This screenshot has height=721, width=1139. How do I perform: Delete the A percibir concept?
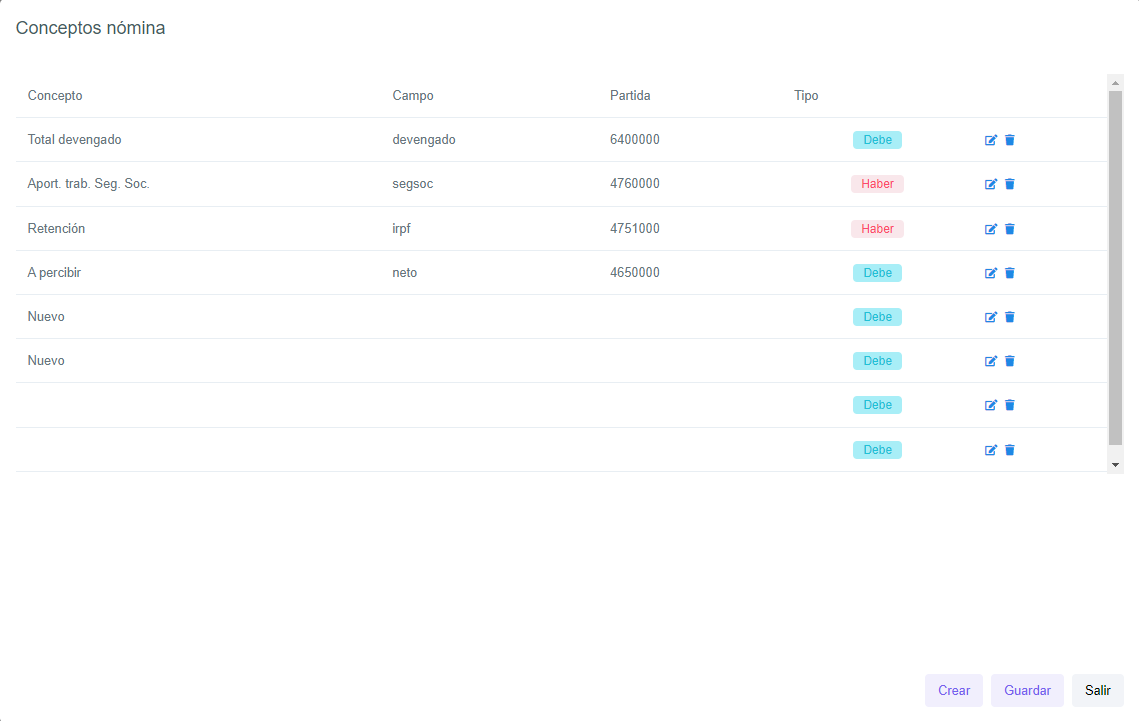[x=1009, y=273]
